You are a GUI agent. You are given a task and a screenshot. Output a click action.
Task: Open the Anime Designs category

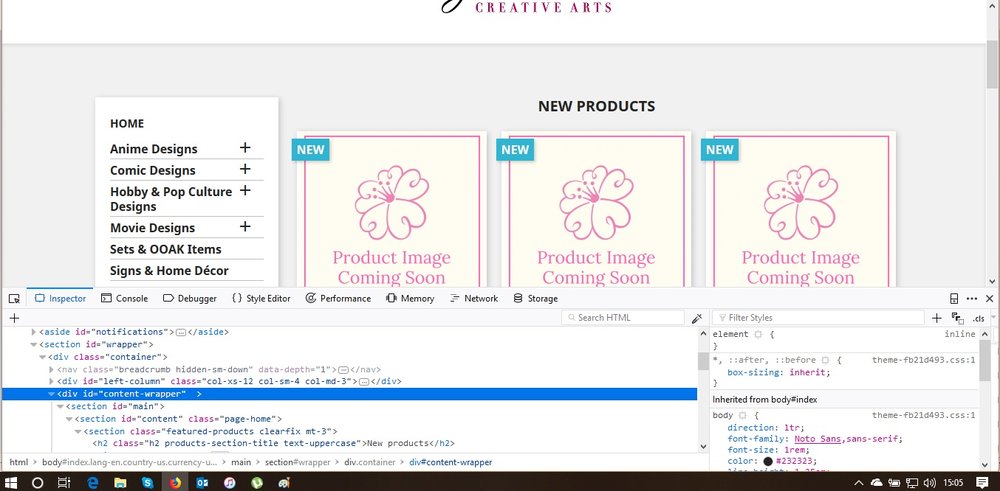click(154, 149)
